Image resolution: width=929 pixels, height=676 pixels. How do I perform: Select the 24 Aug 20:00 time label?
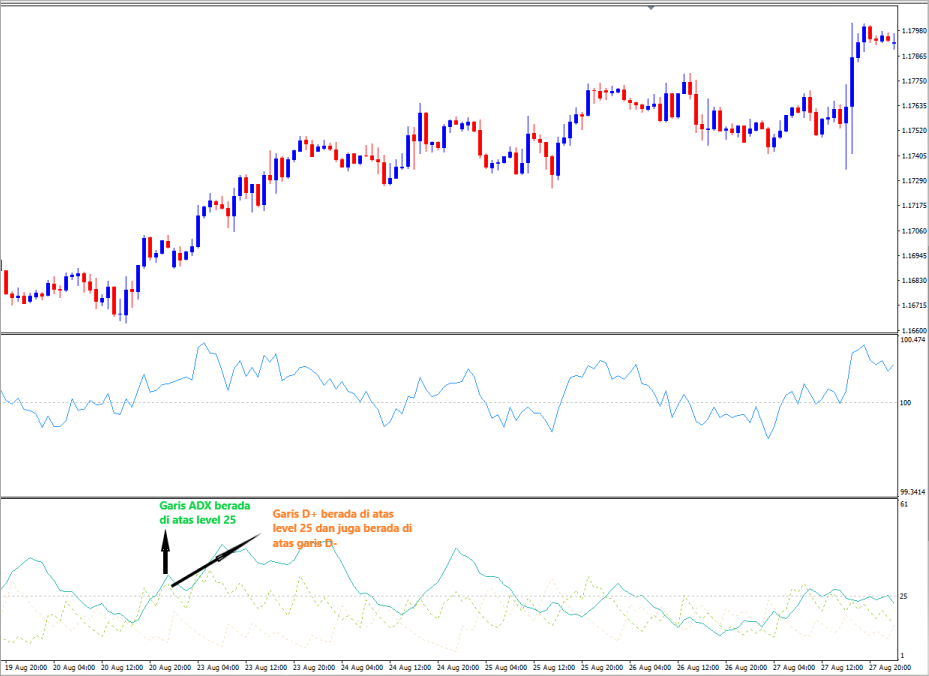point(458,668)
